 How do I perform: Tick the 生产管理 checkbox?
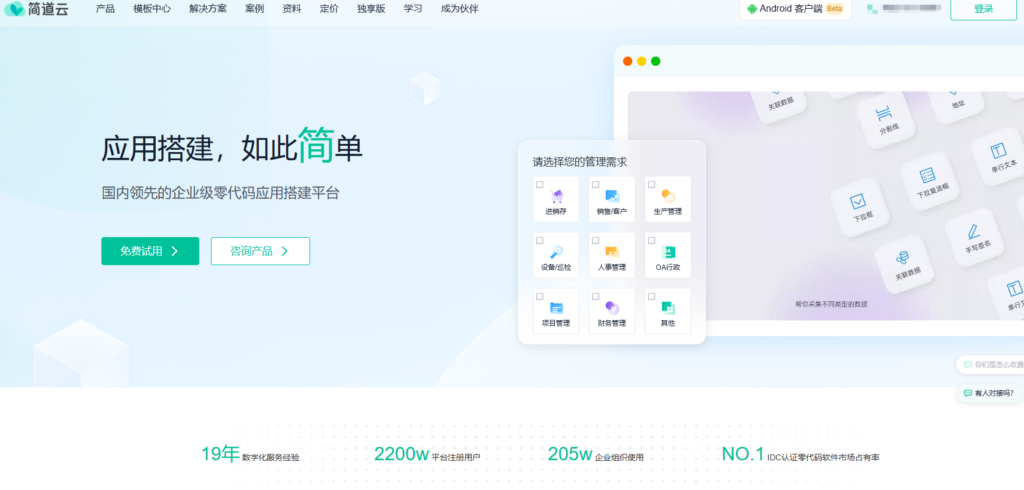tap(651, 185)
